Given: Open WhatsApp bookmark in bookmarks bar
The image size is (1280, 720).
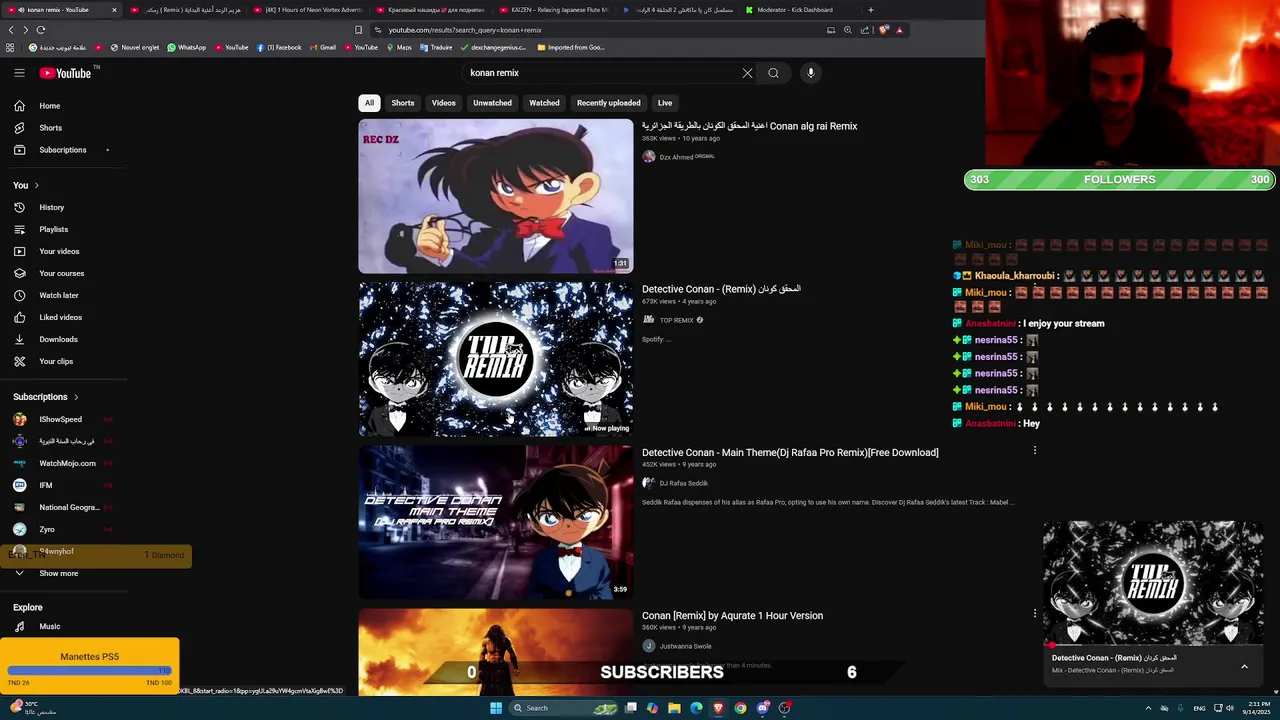Looking at the screenshot, I should [186, 47].
